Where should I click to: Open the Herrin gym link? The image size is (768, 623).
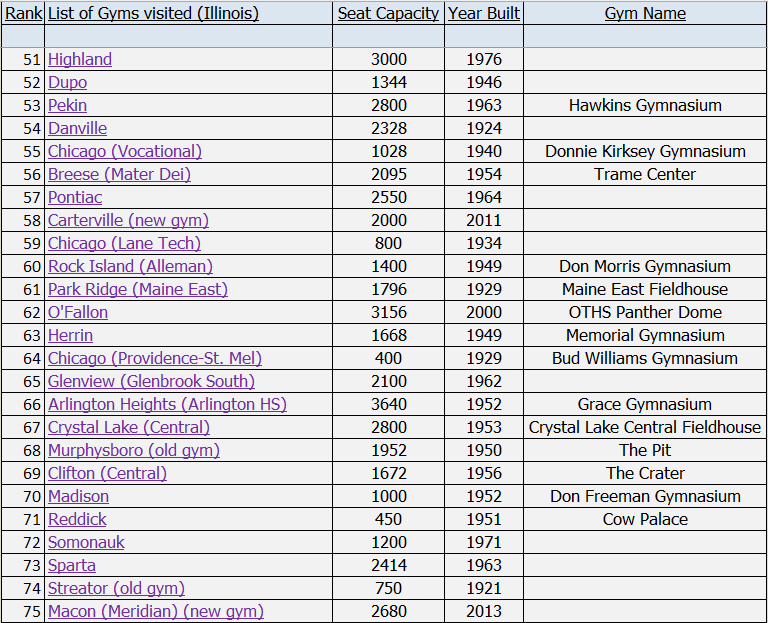(70, 335)
